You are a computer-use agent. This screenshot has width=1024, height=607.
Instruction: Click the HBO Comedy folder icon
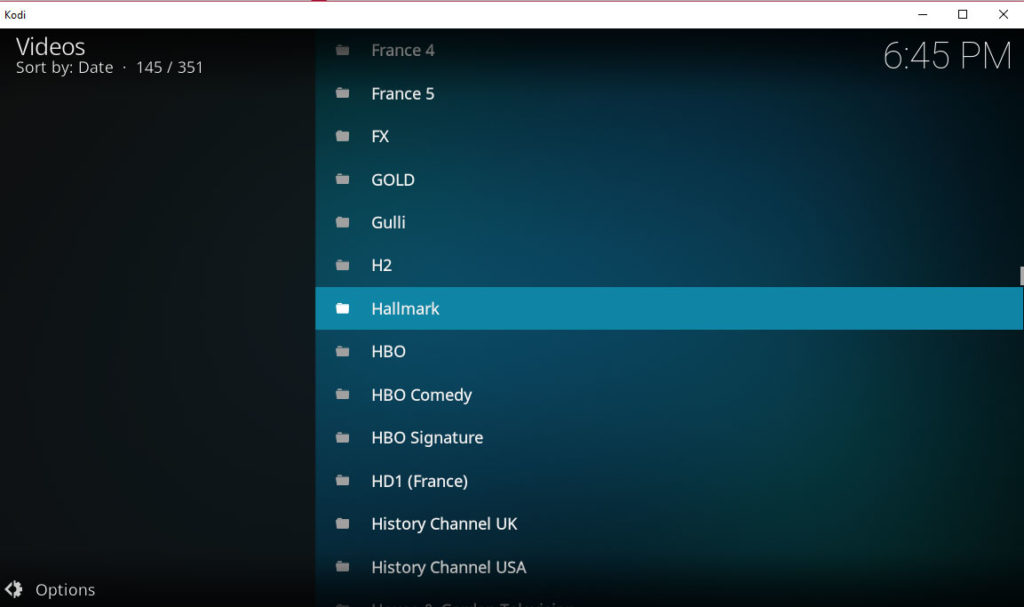point(342,394)
